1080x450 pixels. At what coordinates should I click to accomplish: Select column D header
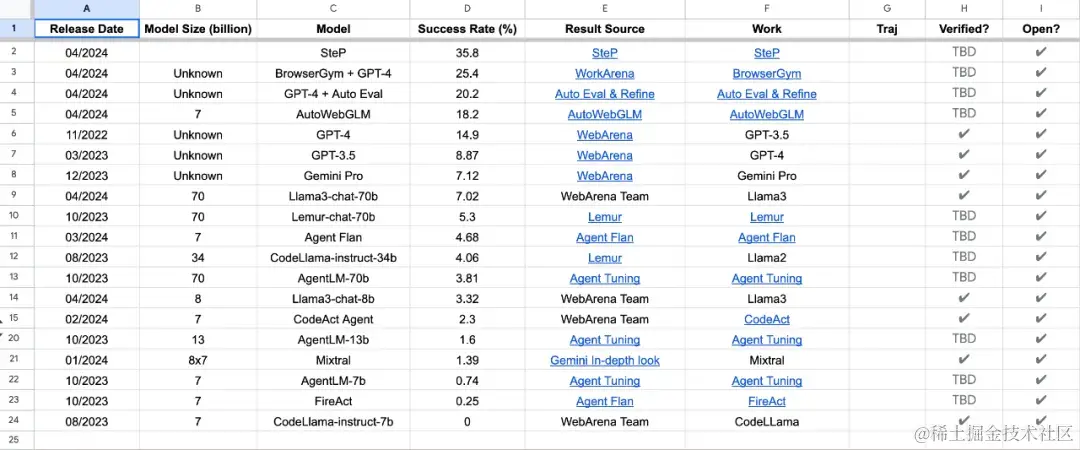click(x=466, y=8)
